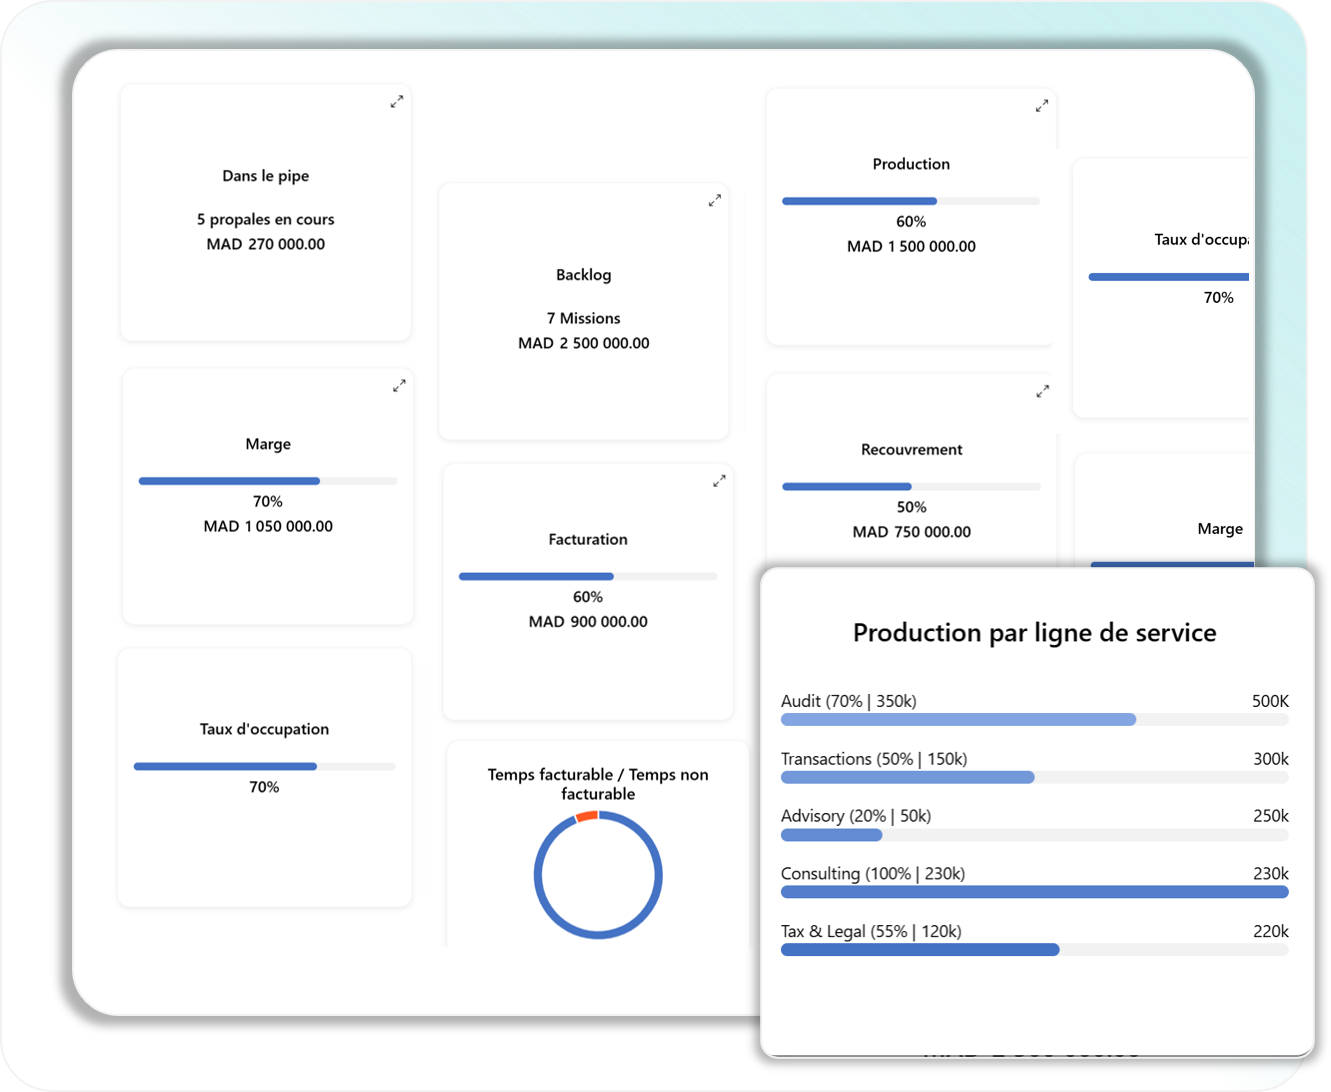The image size is (1331, 1092).
Task: Expand the Facturation card
Action: pyautogui.click(x=719, y=481)
